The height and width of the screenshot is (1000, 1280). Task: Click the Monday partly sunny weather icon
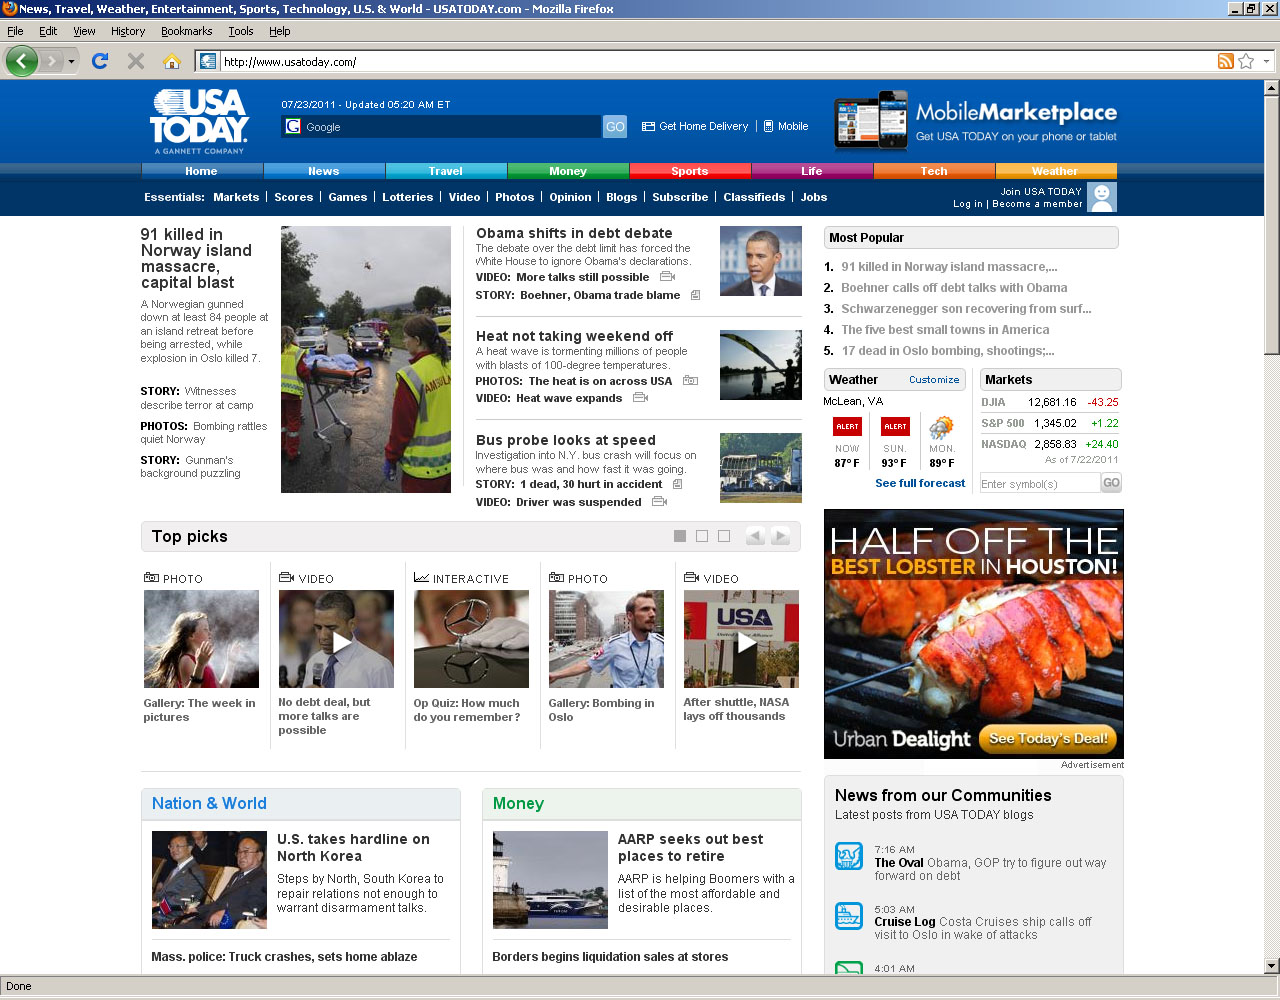point(941,428)
